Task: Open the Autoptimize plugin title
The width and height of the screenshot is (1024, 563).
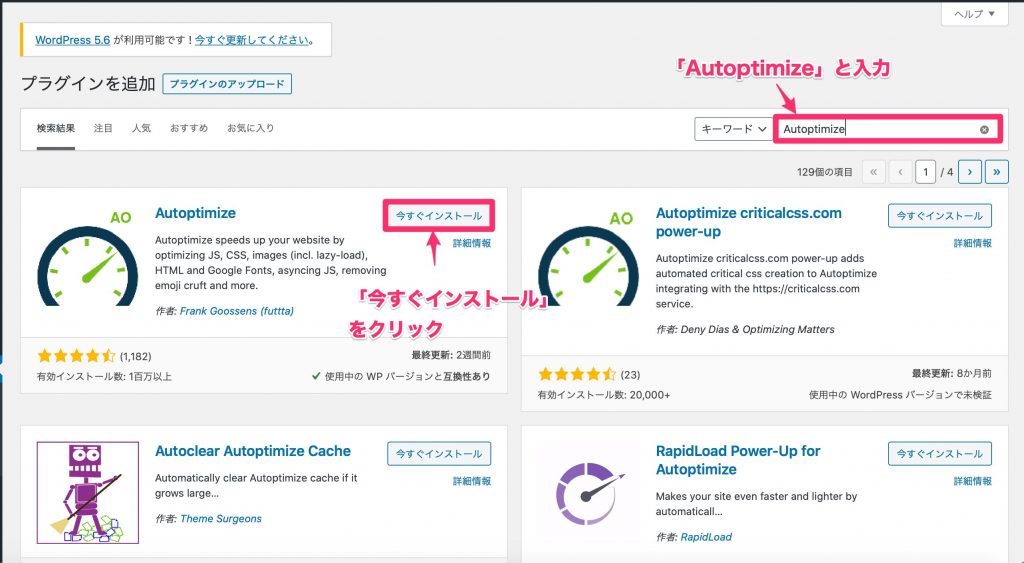Action: (195, 214)
